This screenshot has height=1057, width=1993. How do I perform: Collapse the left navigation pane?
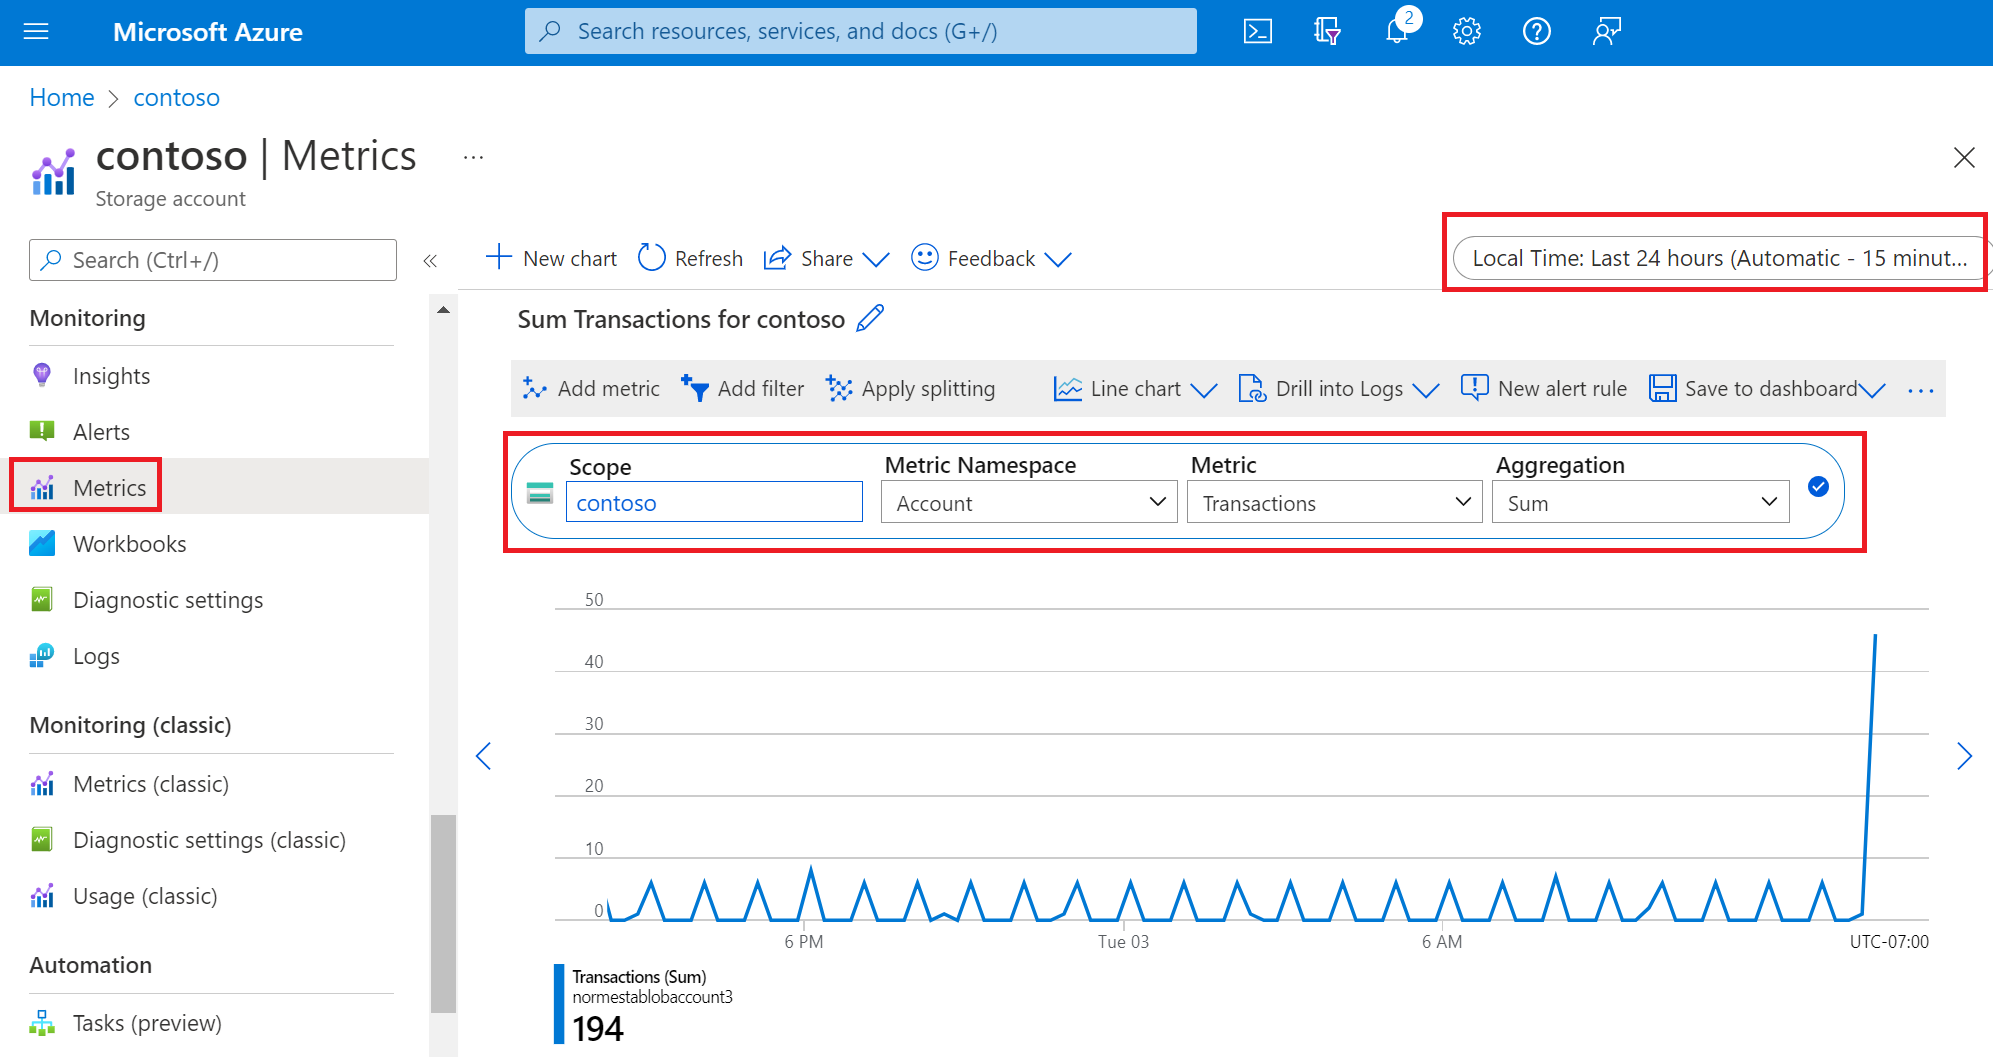tap(430, 261)
